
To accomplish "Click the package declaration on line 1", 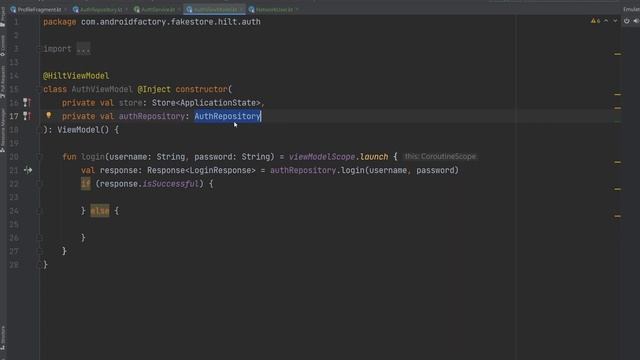I will click(152, 22).
